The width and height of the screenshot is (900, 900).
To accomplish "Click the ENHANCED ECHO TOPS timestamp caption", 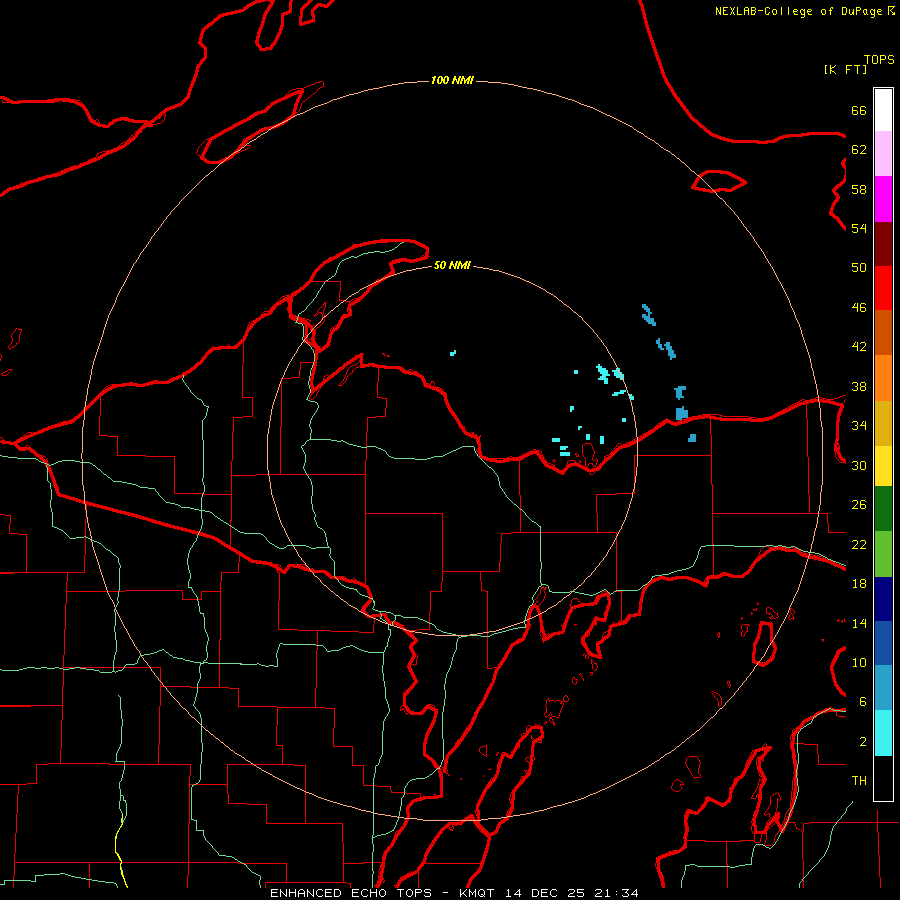I will pos(454,893).
